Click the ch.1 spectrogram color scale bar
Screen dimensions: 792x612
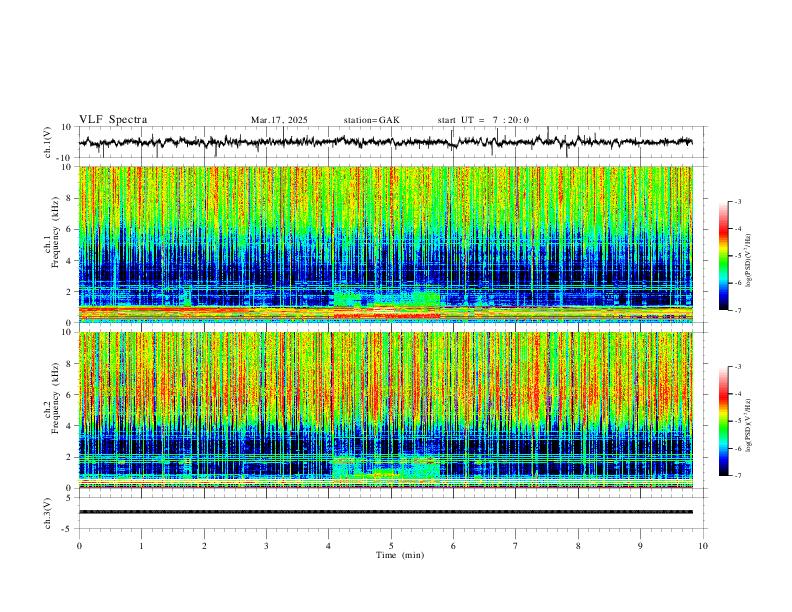(723, 256)
